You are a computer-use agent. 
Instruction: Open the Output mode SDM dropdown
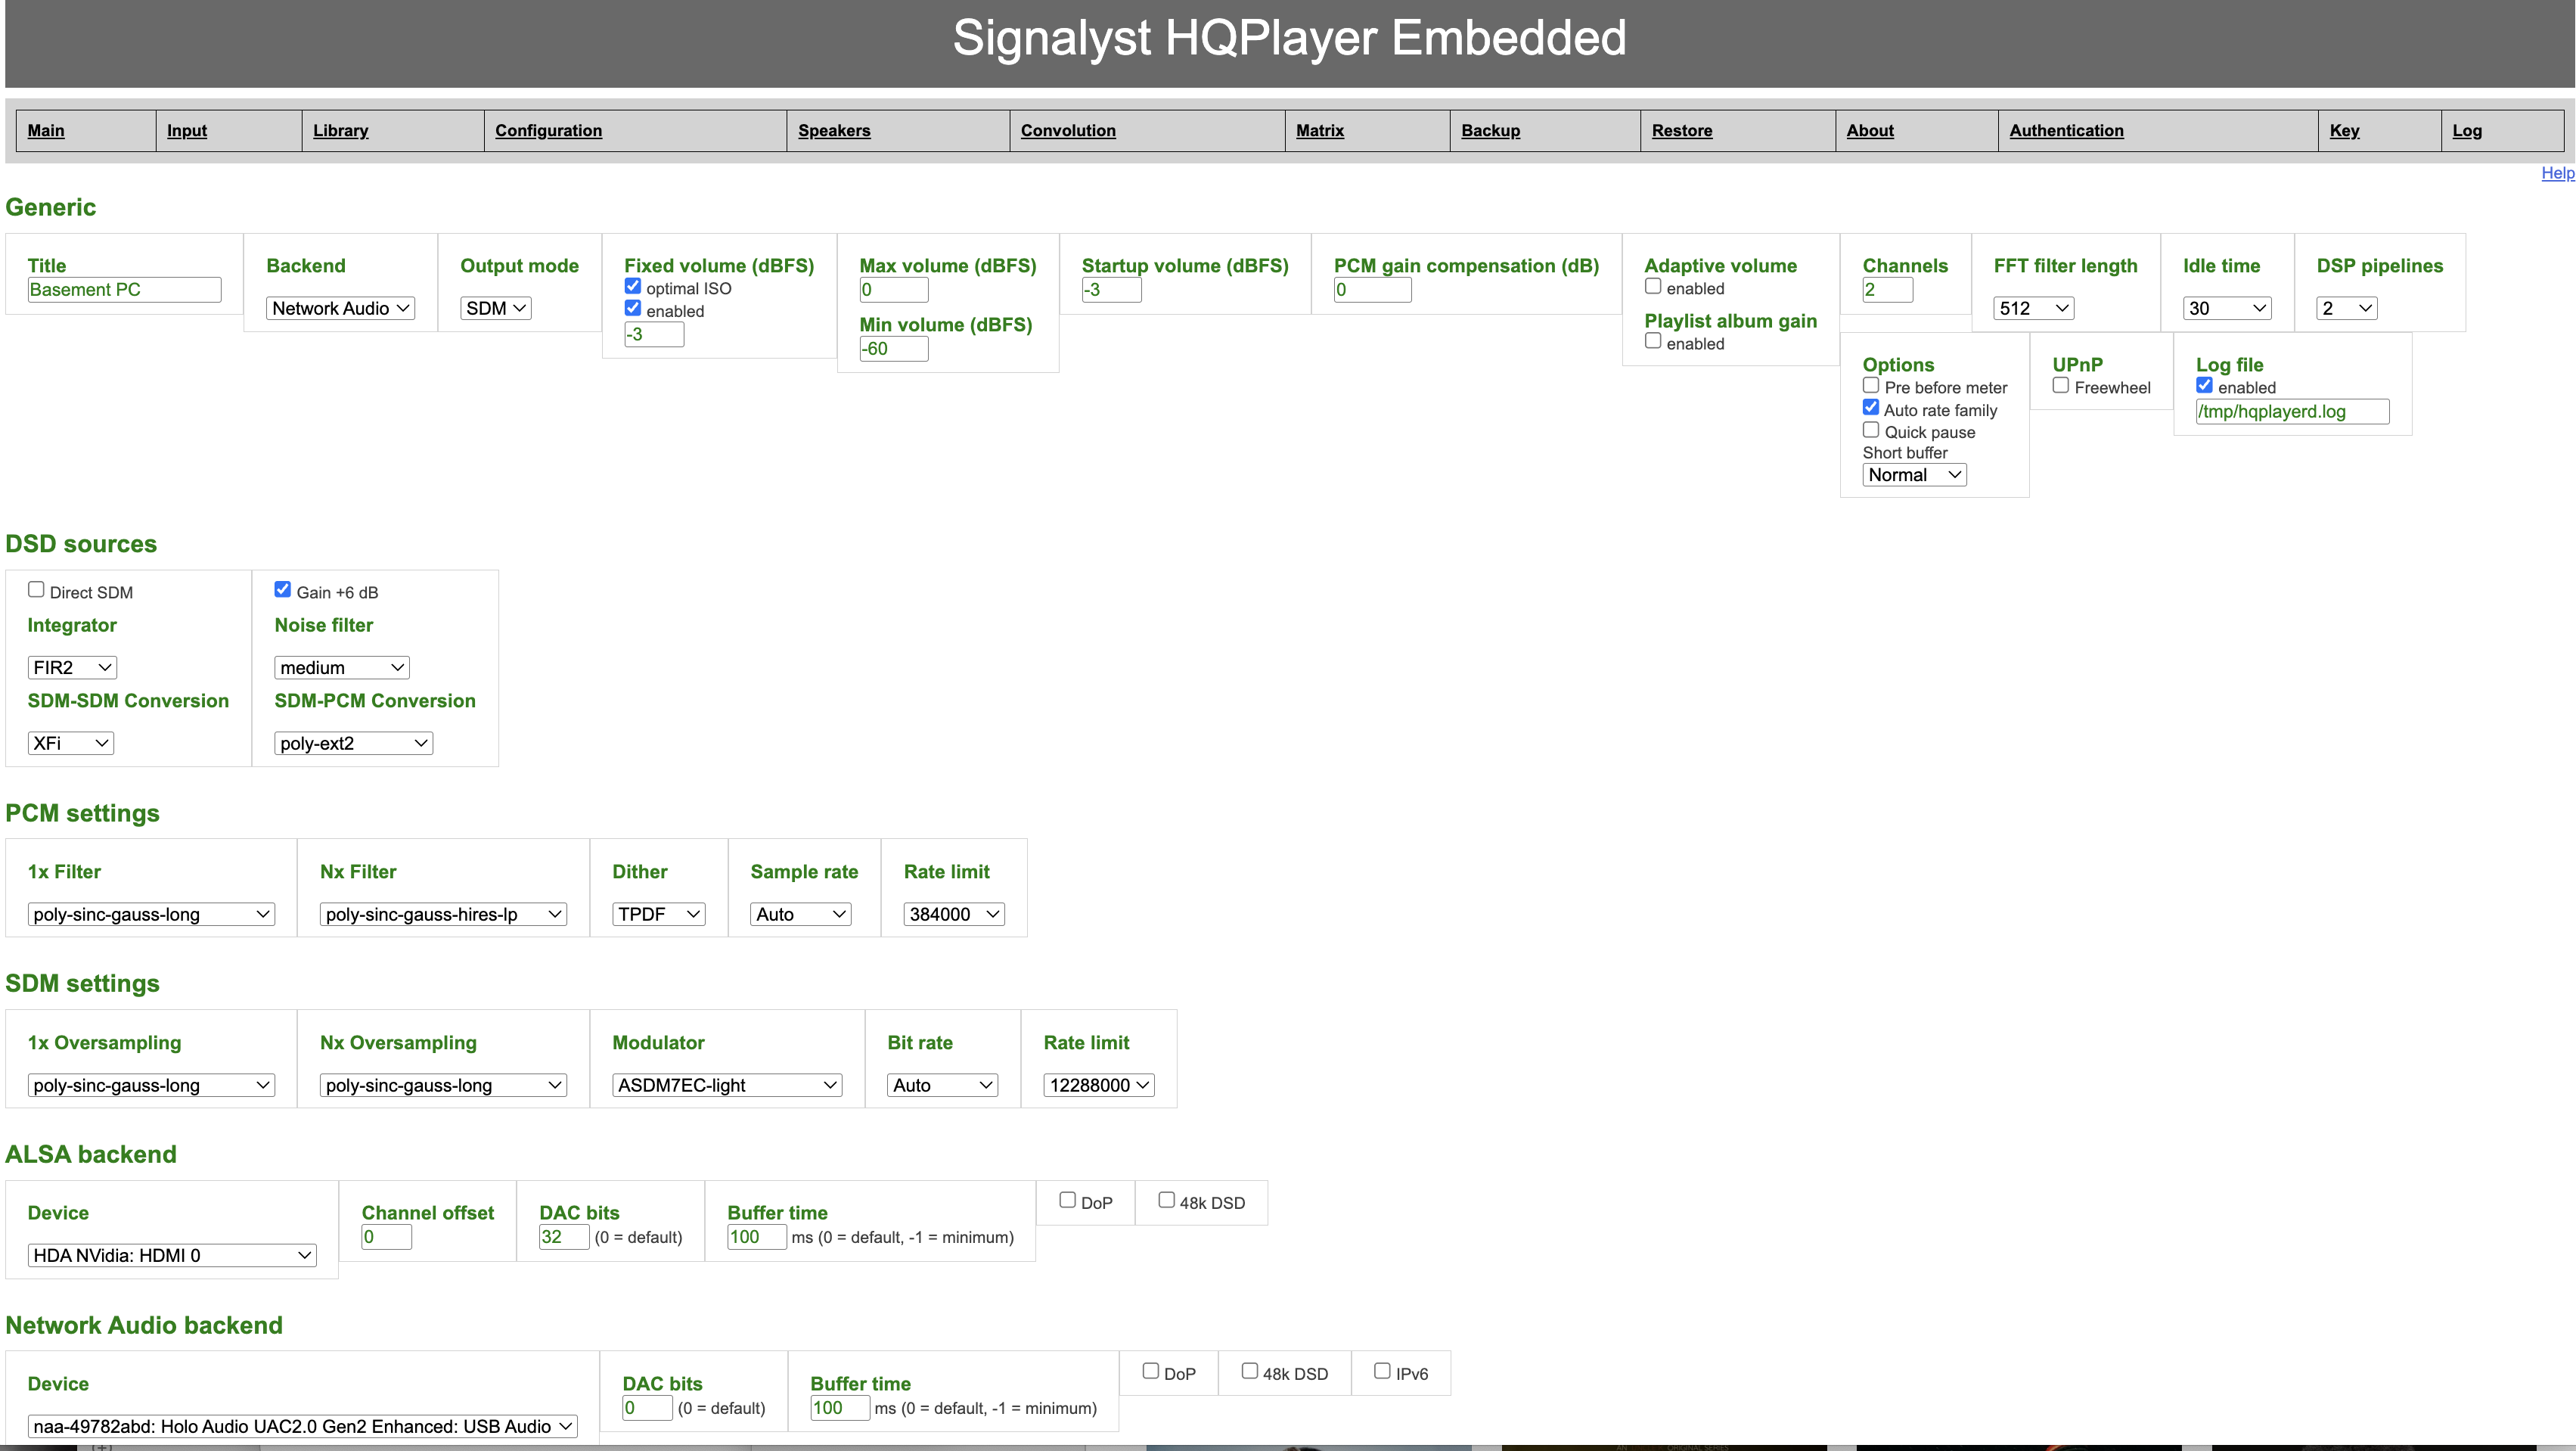496,308
